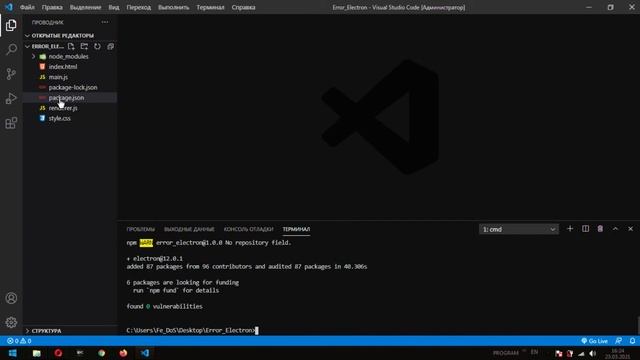Open the Выделение menu
Viewport: 640px width, 360px height.
(85, 7)
